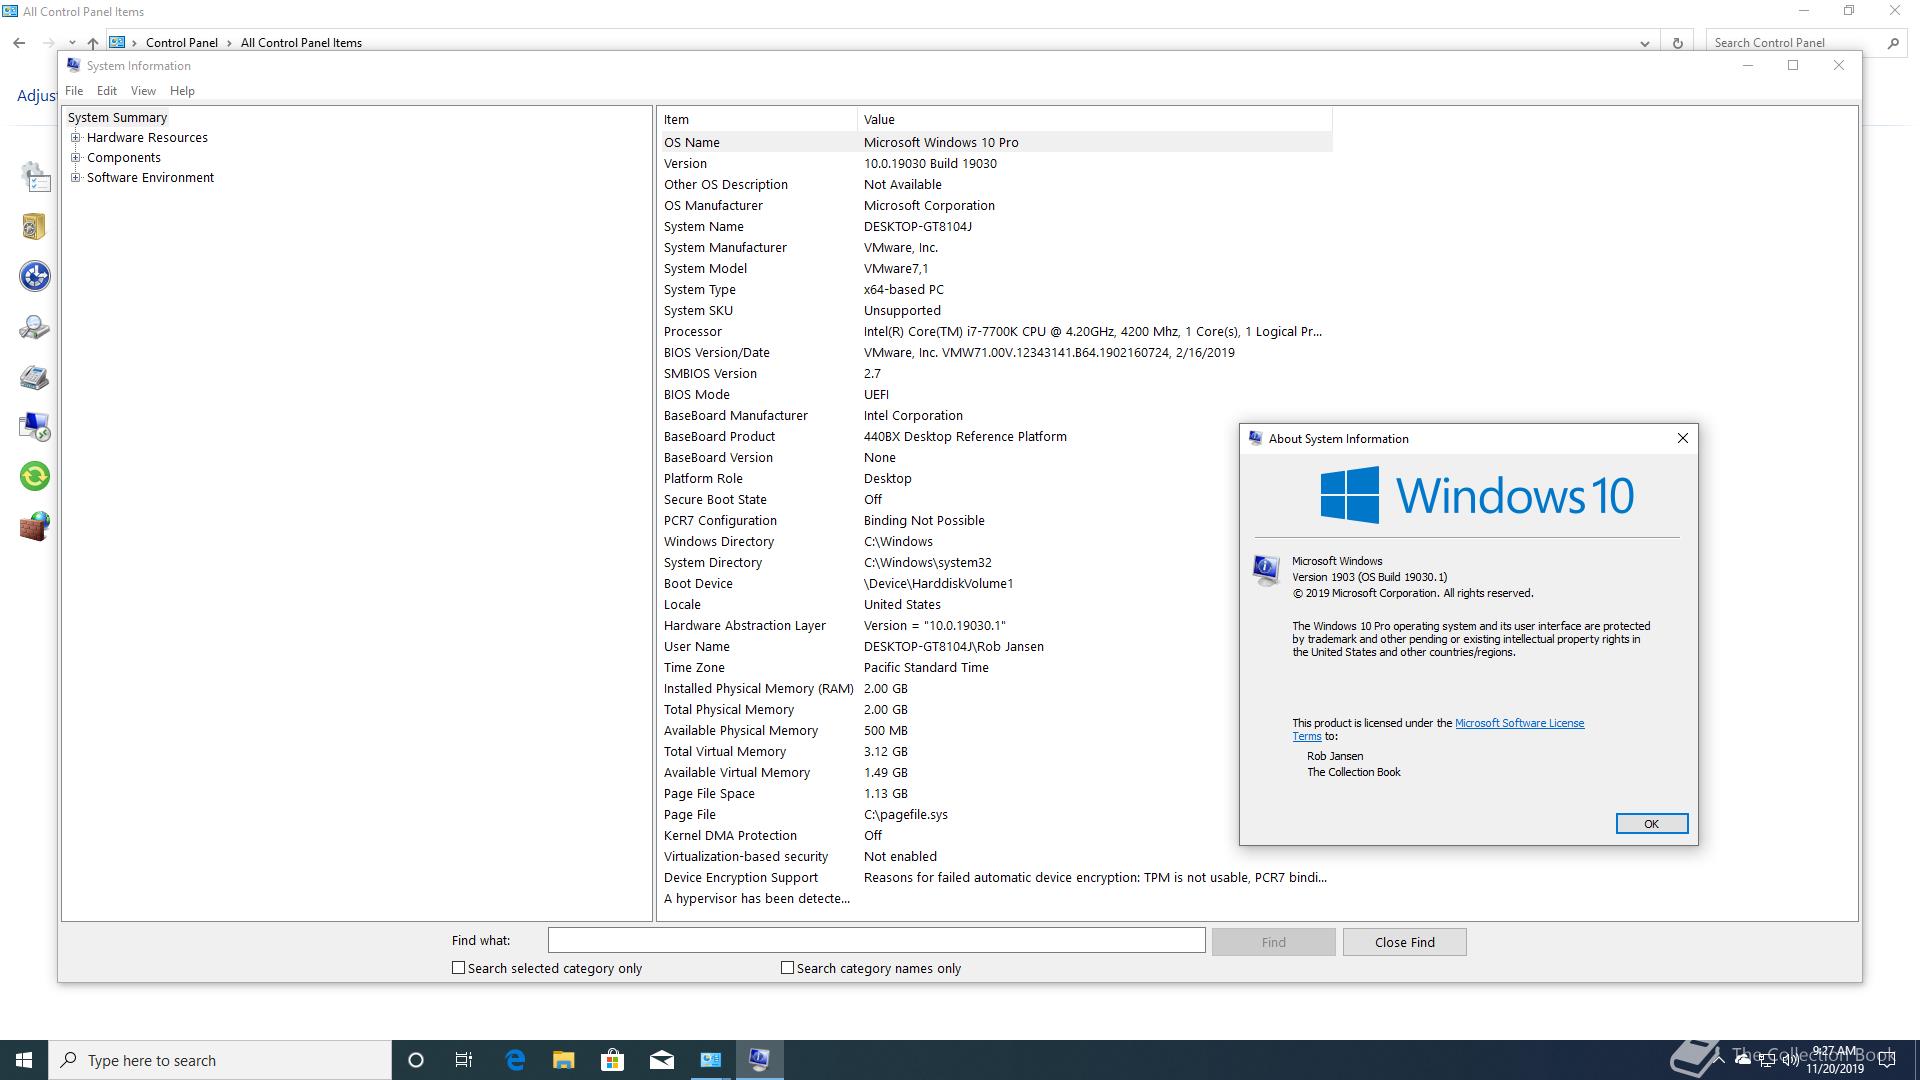Viewport: 1920px width, 1080px height.
Task: Select the Hardware Resources tree item
Action: [x=147, y=138]
